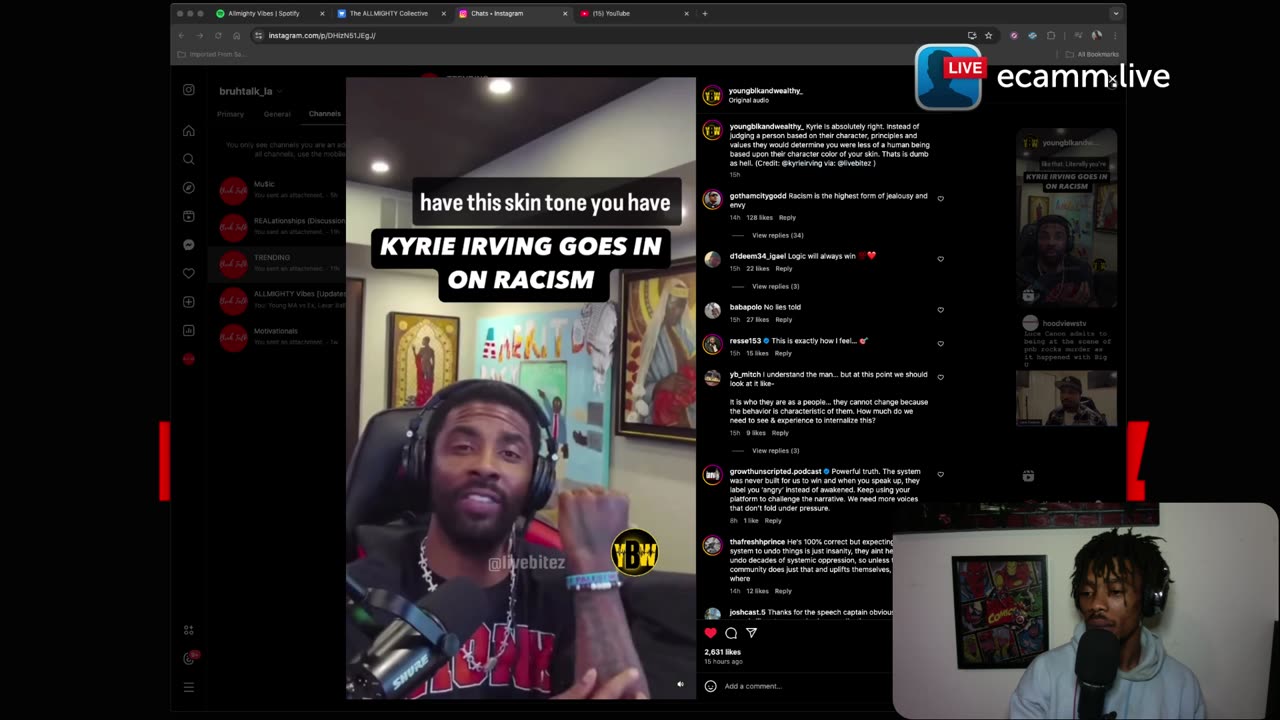This screenshot has width=1280, height=720.
Task: Open Explore compass icon in sidebar
Action: [188, 188]
